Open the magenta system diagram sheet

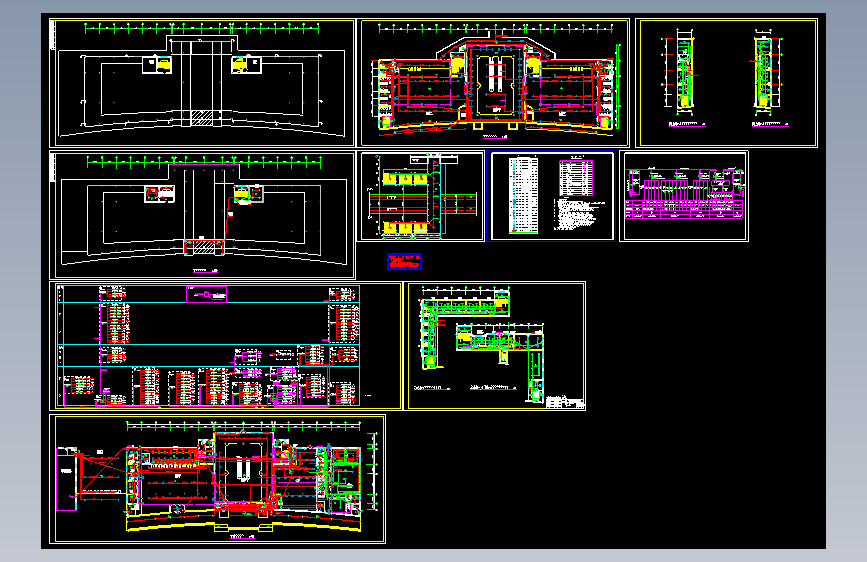coord(684,196)
